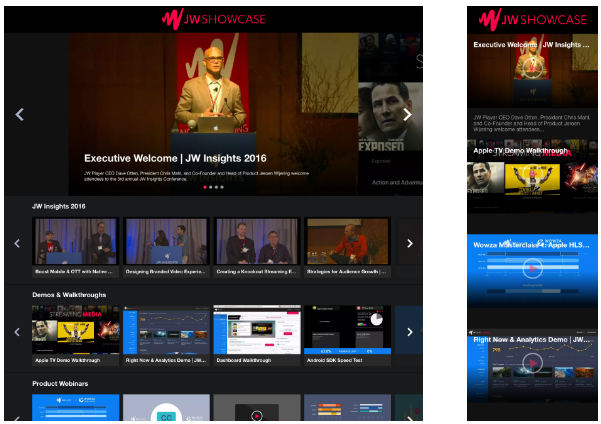Click JW Insights 2016 section heading

click(x=59, y=206)
